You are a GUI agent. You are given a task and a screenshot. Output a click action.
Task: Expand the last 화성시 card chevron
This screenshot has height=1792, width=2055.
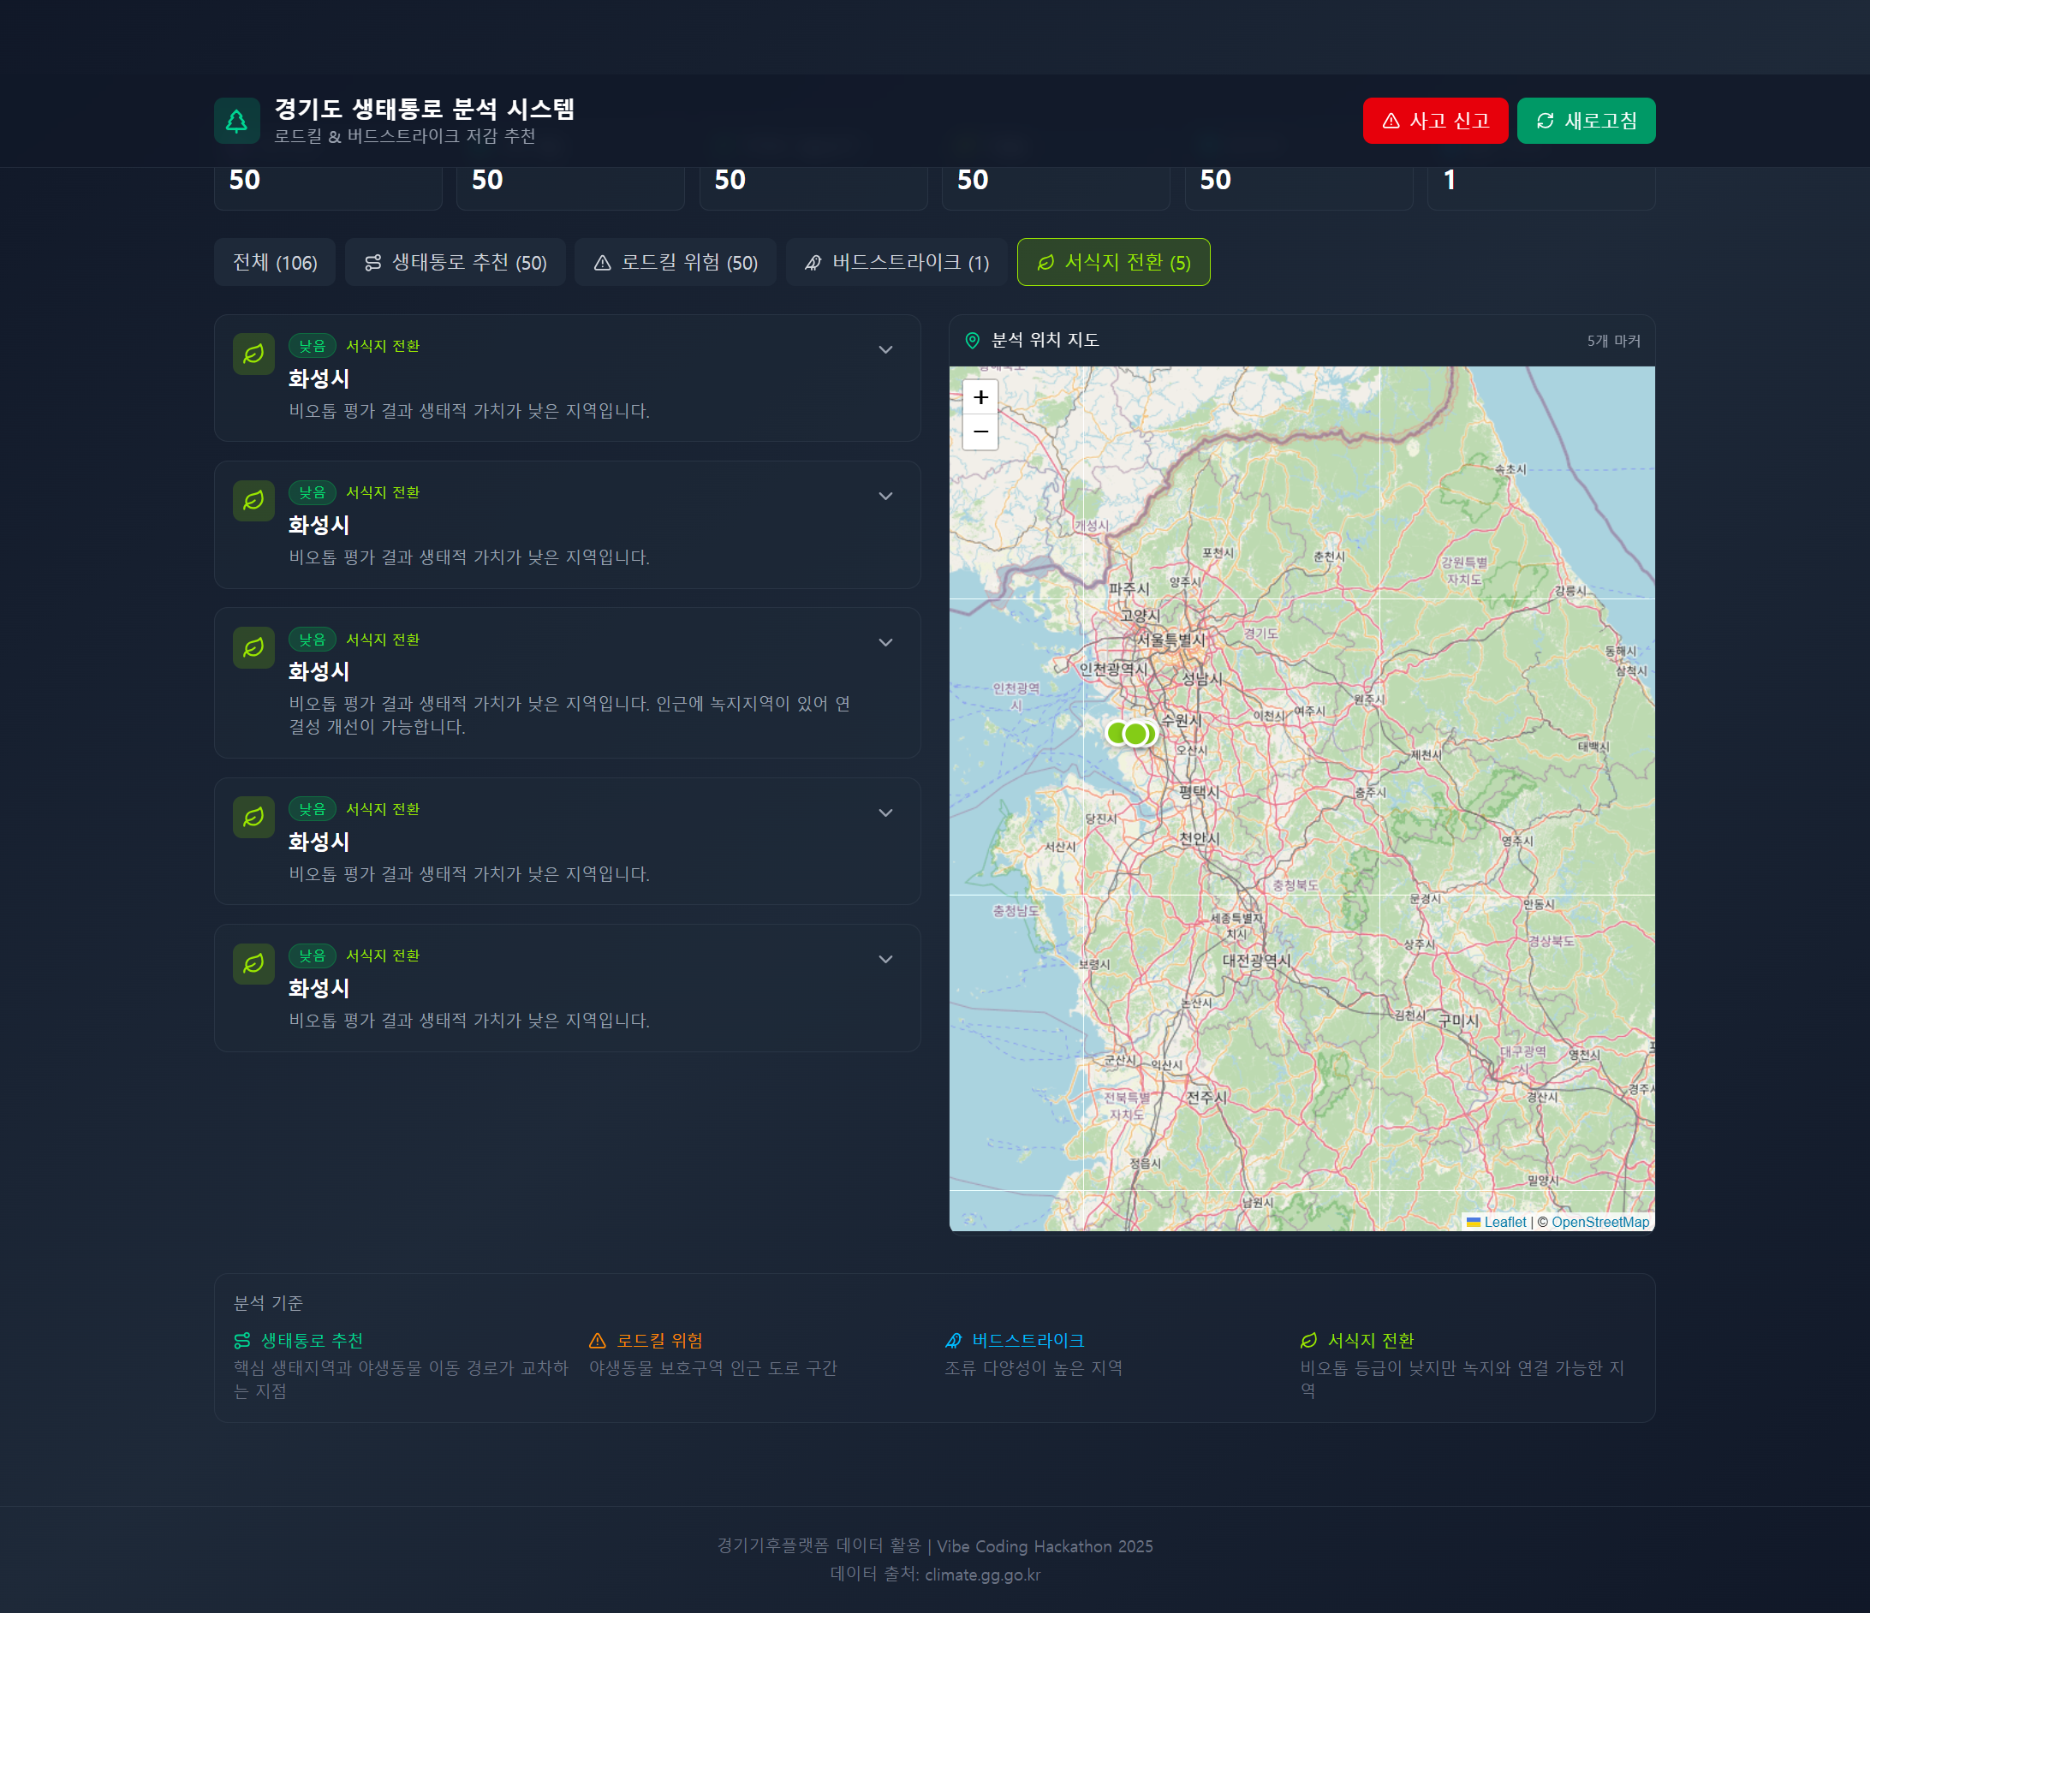[x=885, y=960]
